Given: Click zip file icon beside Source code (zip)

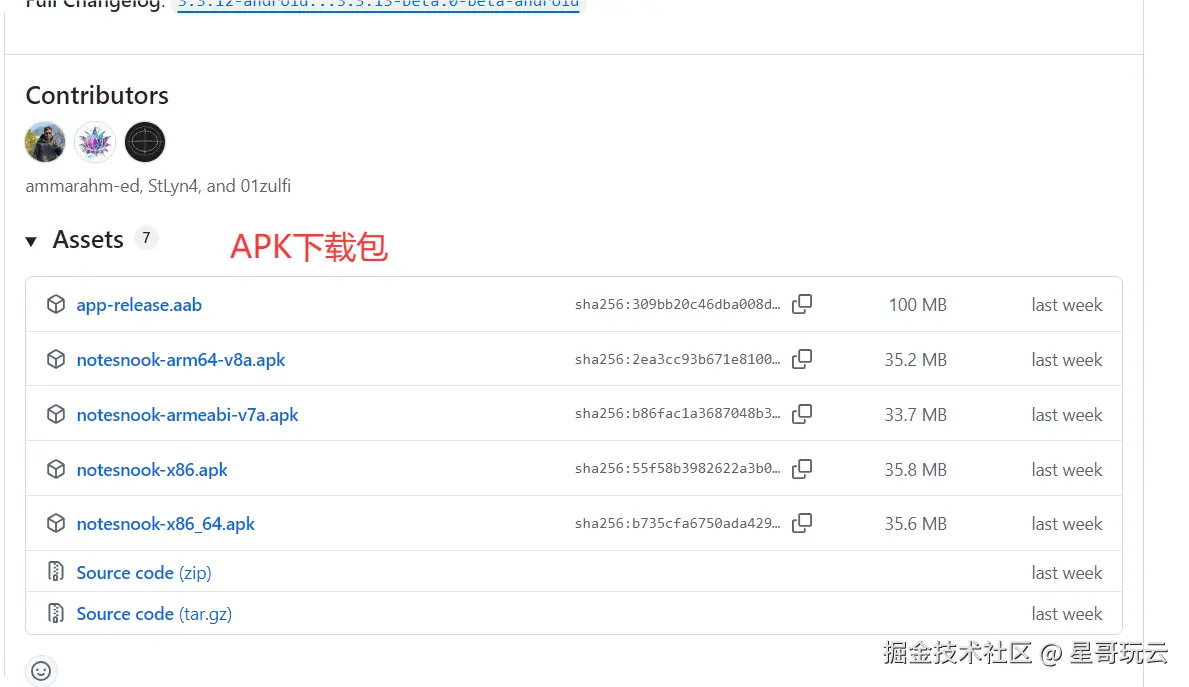Looking at the screenshot, I should (x=55, y=572).
